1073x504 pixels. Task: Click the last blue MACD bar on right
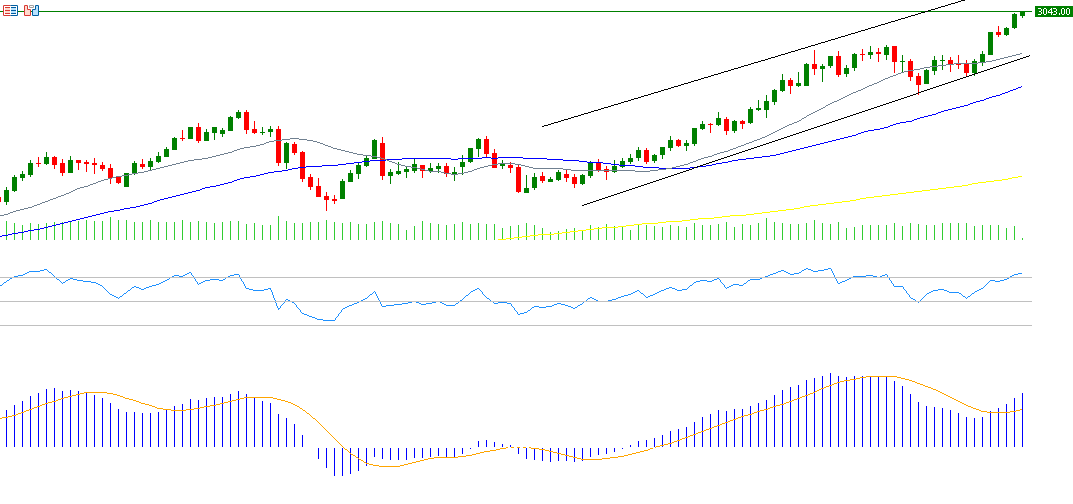pyautogui.click(x=1023, y=420)
